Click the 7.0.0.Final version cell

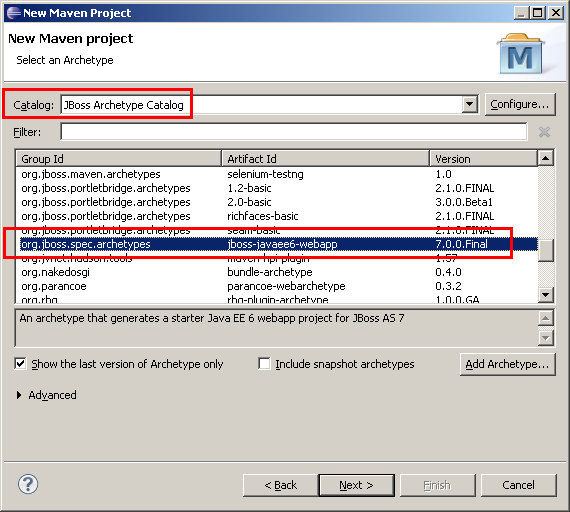click(x=461, y=244)
